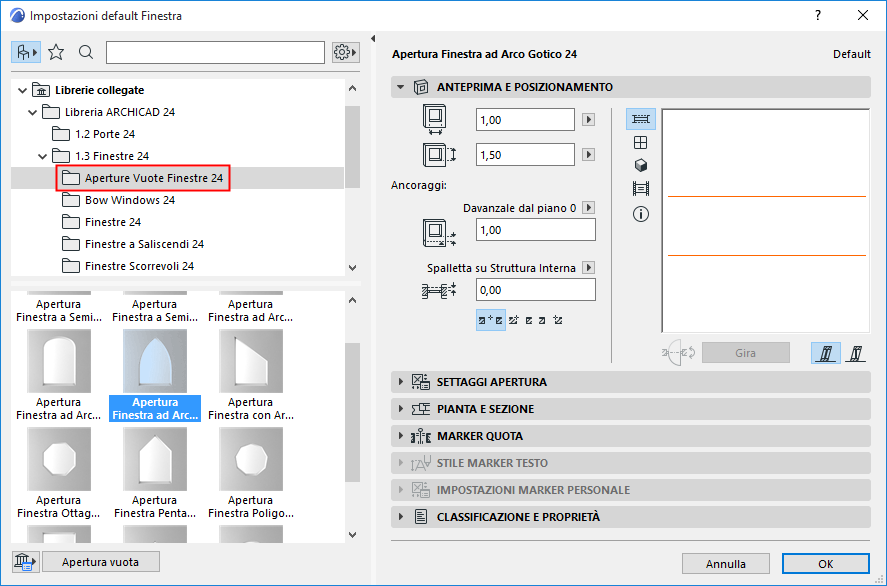Open Davanzale dal piano 0 anchor menu
Screen dimensions: 887x586
(588, 208)
